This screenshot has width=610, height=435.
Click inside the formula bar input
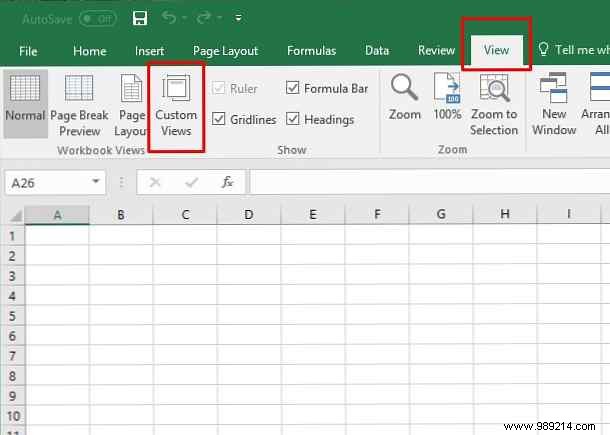[x=429, y=182]
